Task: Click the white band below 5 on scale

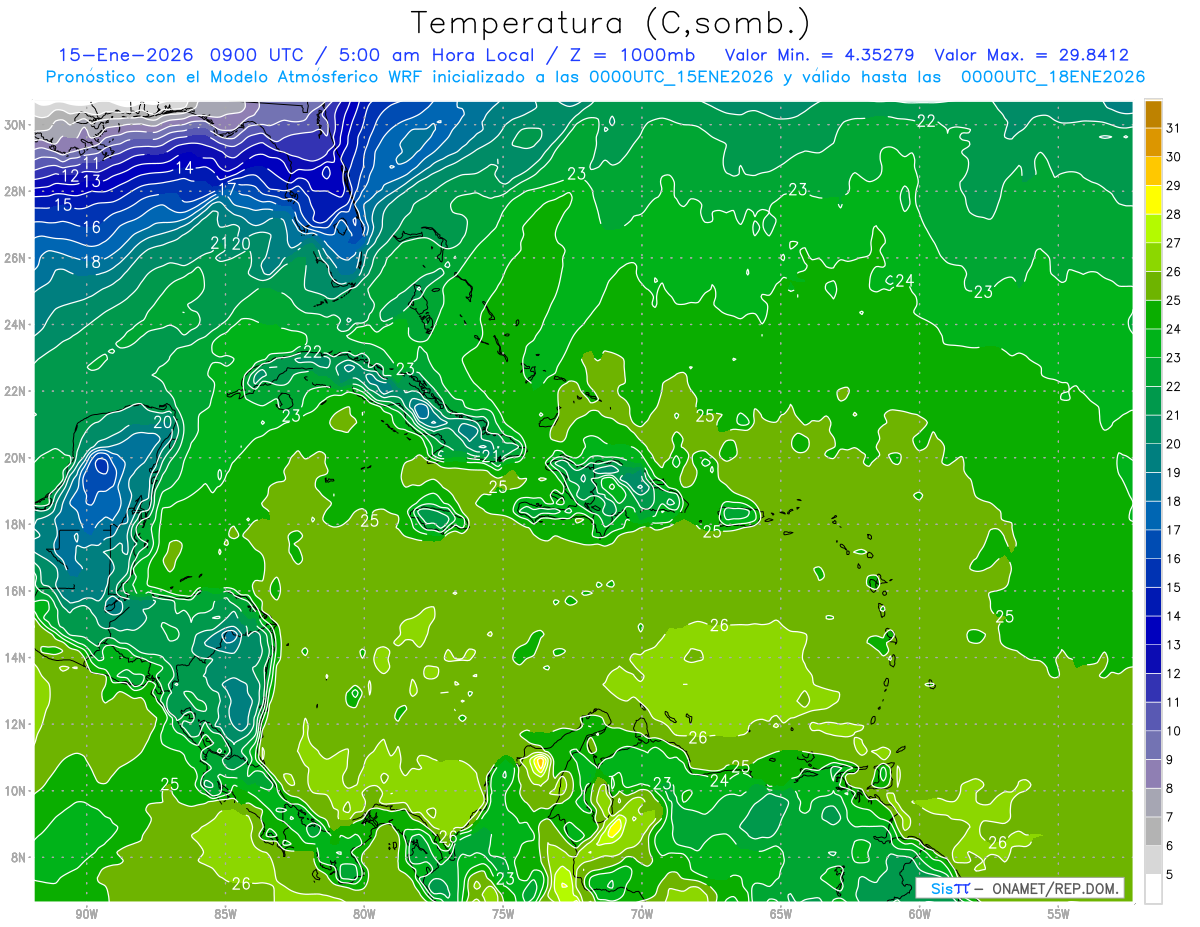Action: (1153, 889)
